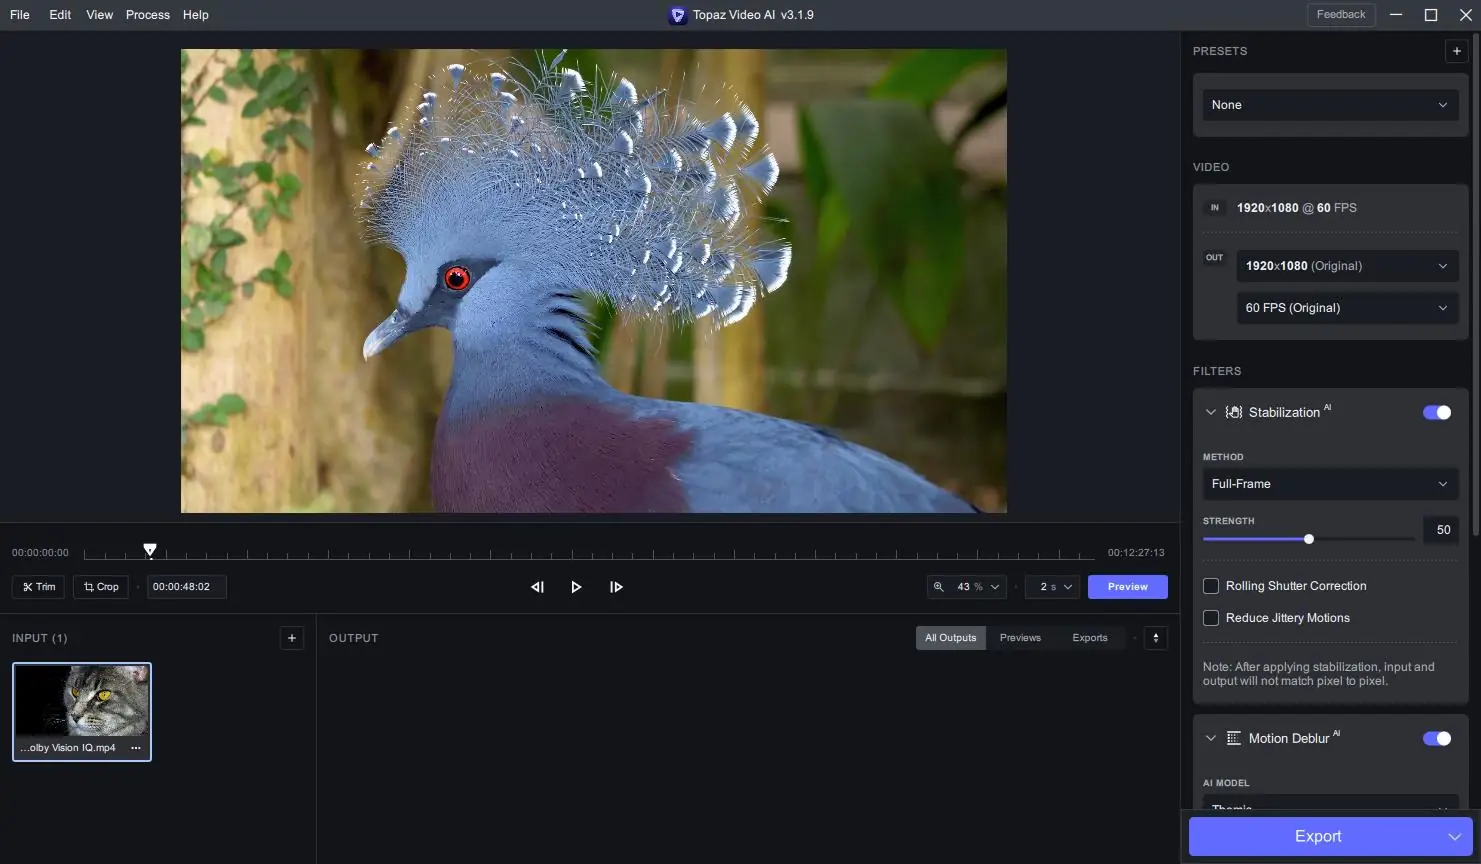The image size is (1481, 864).
Task: Click the Preview button
Action: coord(1128,587)
